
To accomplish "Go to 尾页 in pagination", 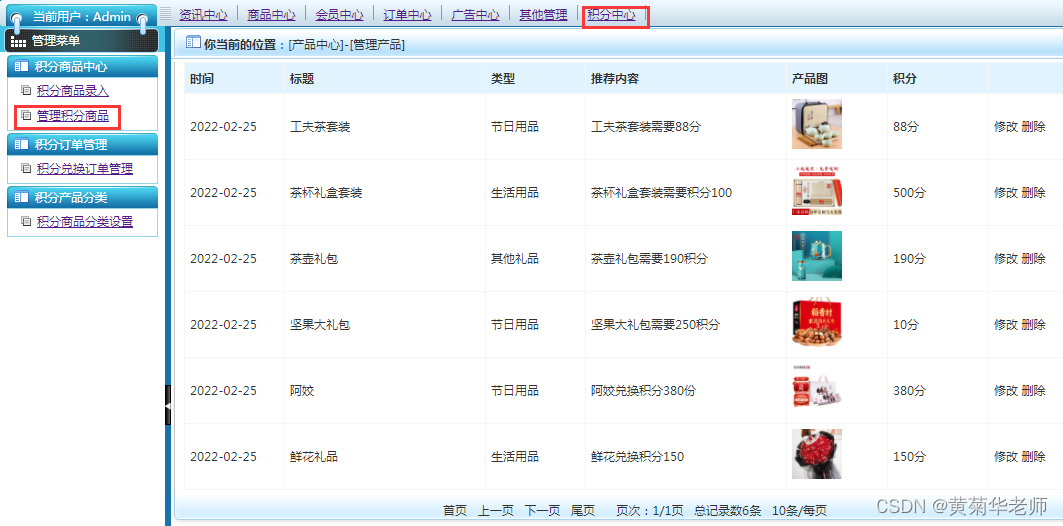I will [583, 510].
